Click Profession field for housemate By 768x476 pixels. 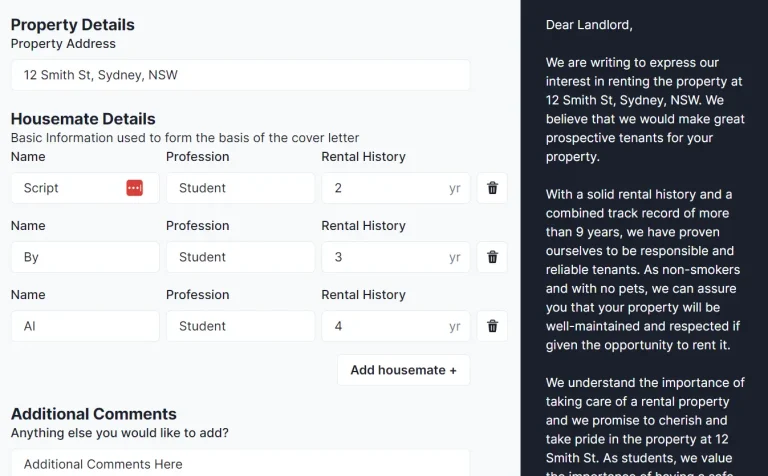coord(240,257)
